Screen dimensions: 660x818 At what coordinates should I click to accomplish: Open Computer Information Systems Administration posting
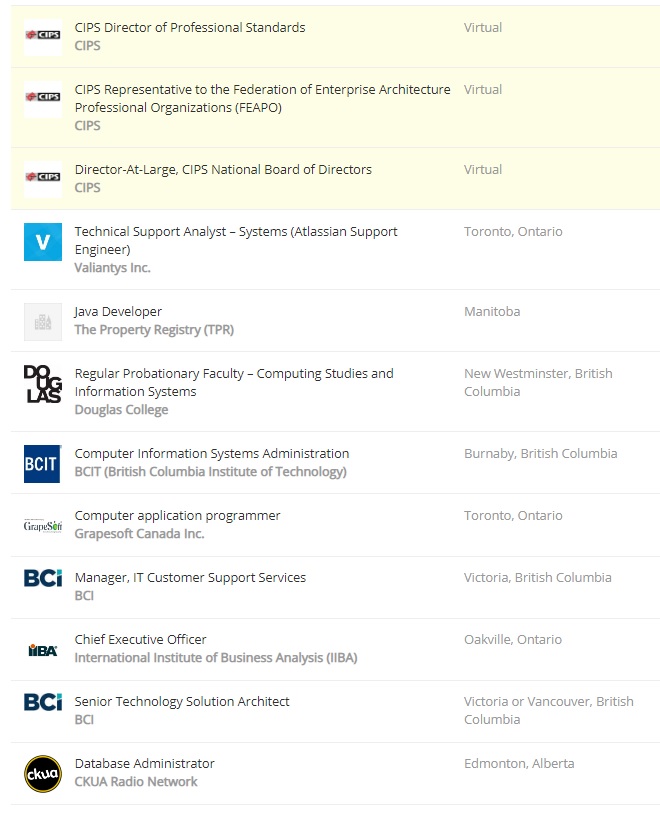point(212,454)
